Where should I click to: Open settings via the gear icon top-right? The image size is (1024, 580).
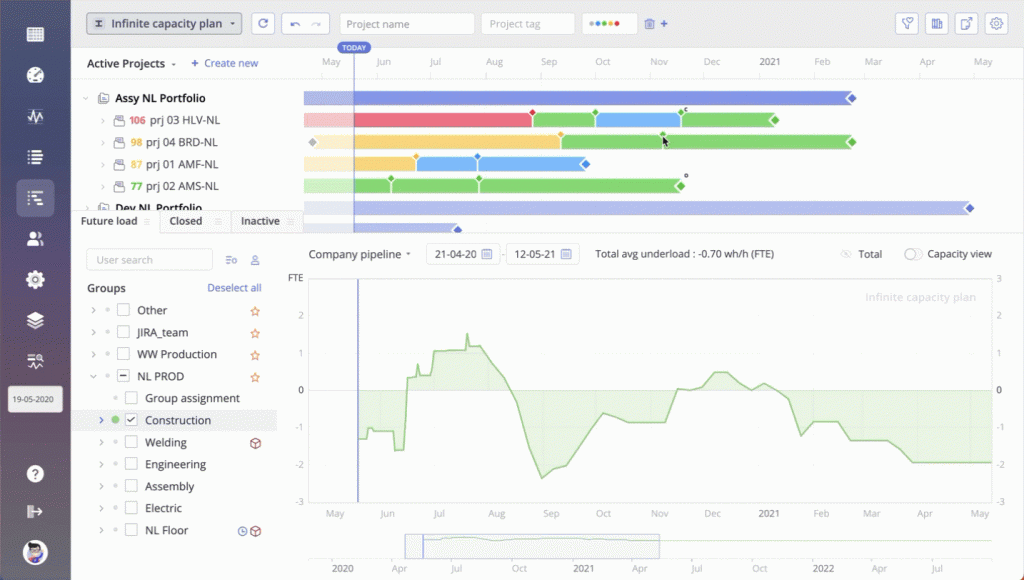[x=996, y=22]
